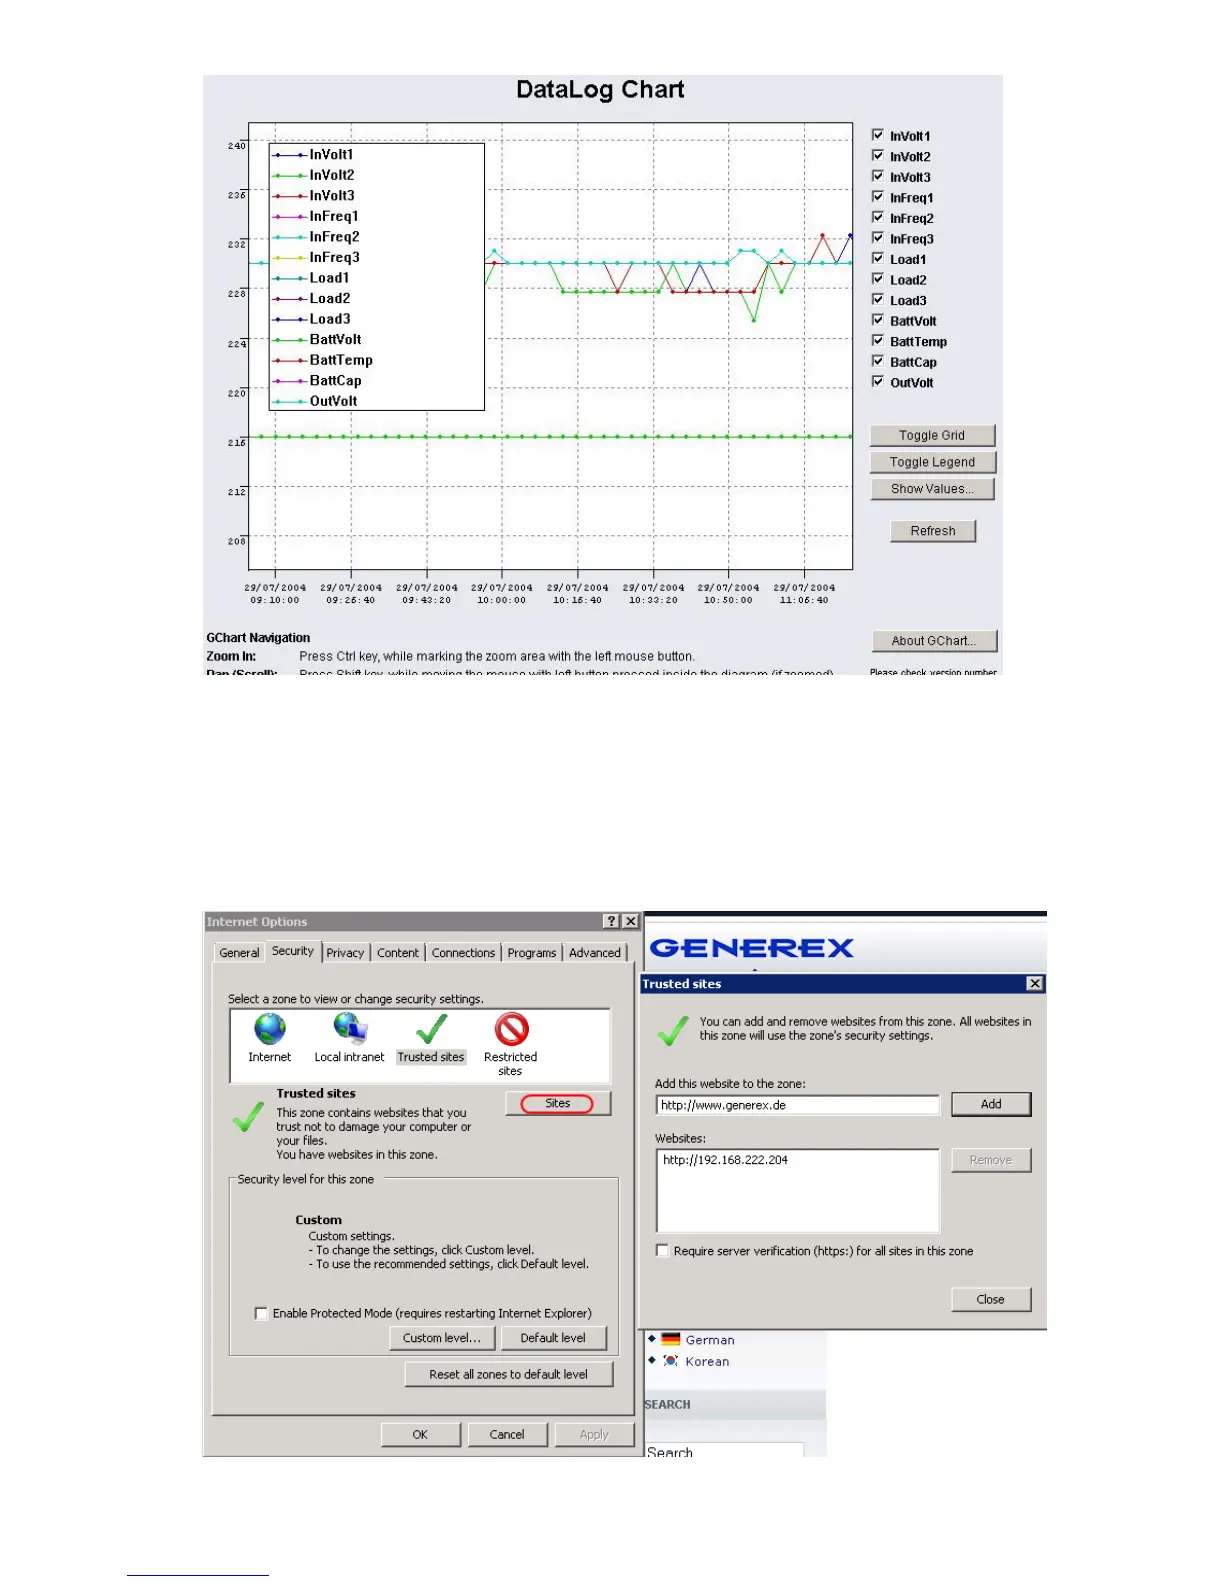Open Show Values... dialog
Viewport: 1224px width, 1584px height.
[932, 489]
